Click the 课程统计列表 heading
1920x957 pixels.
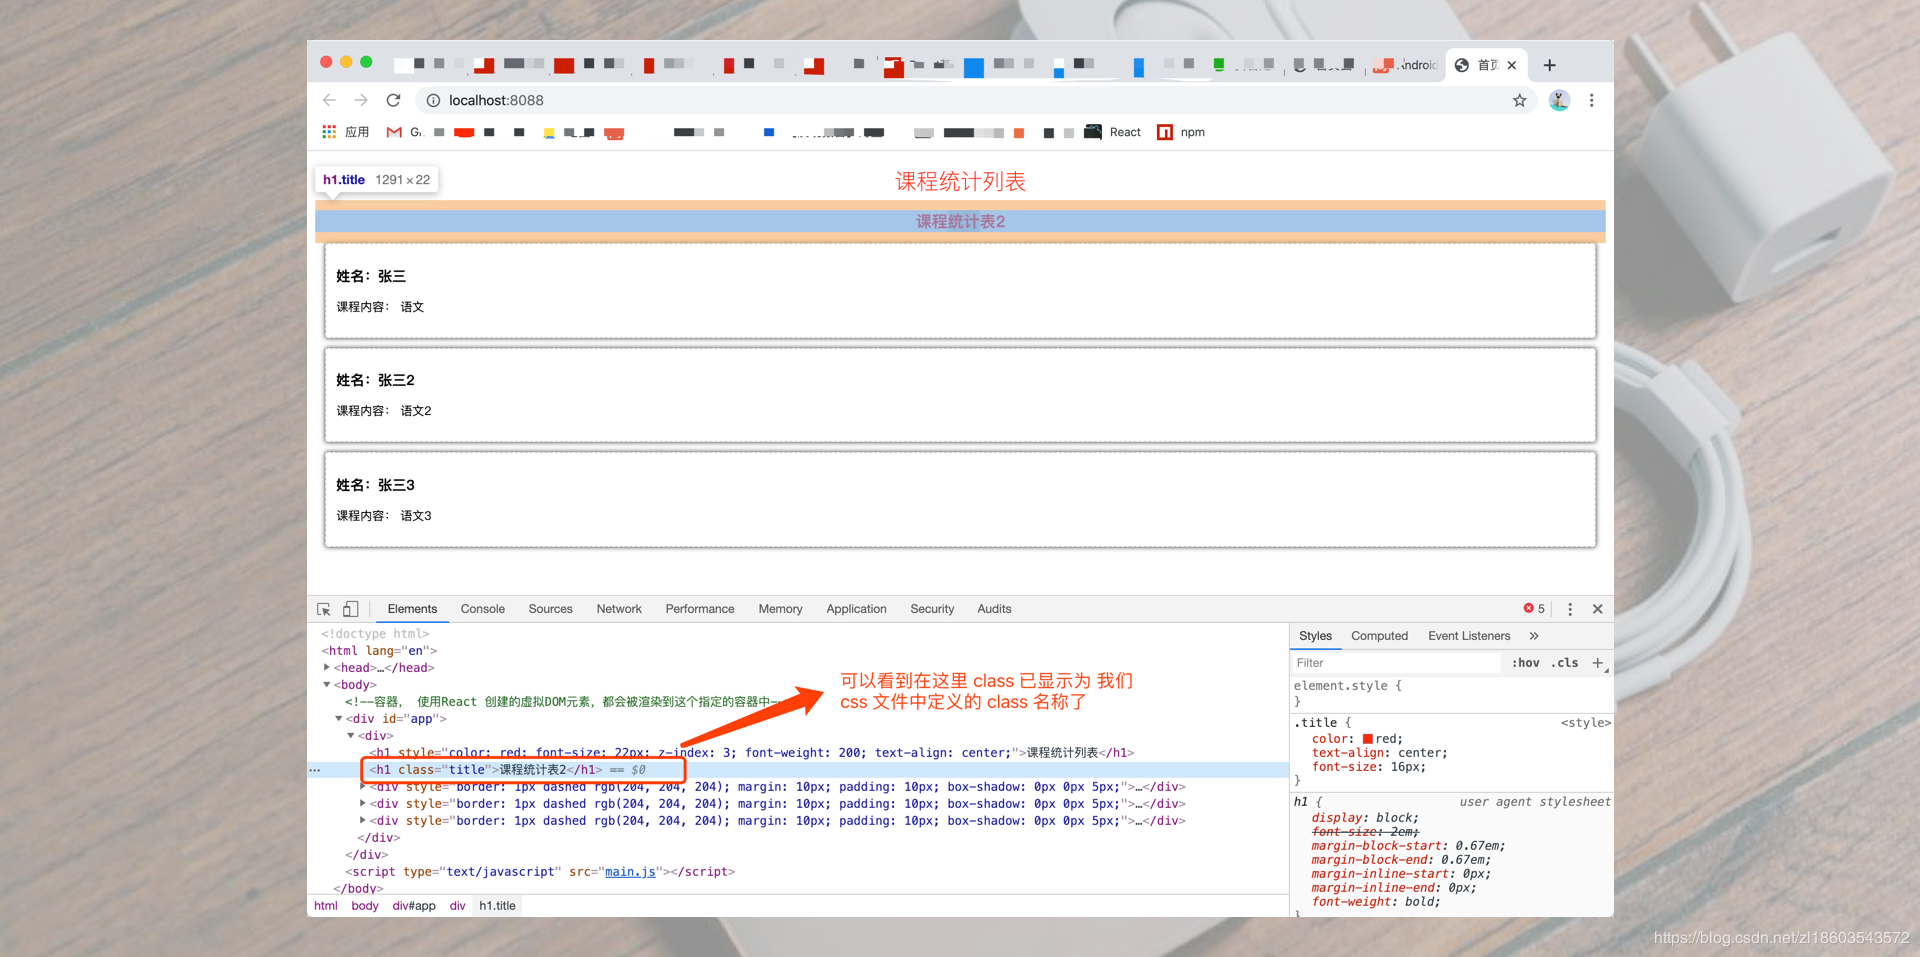point(960,181)
